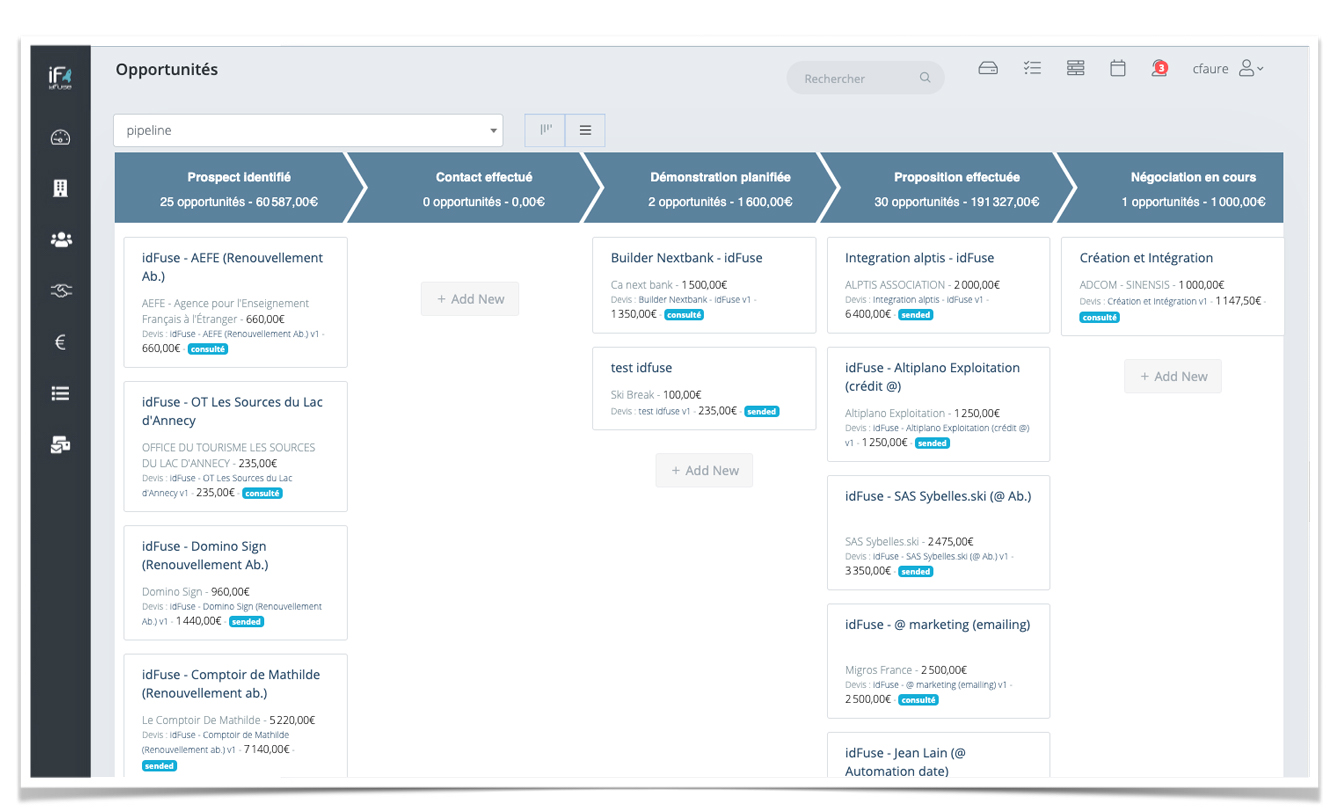The width and height of the screenshot is (1340, 810).
Task: Select the Négociation en cours stage header
Action: 1192,188
